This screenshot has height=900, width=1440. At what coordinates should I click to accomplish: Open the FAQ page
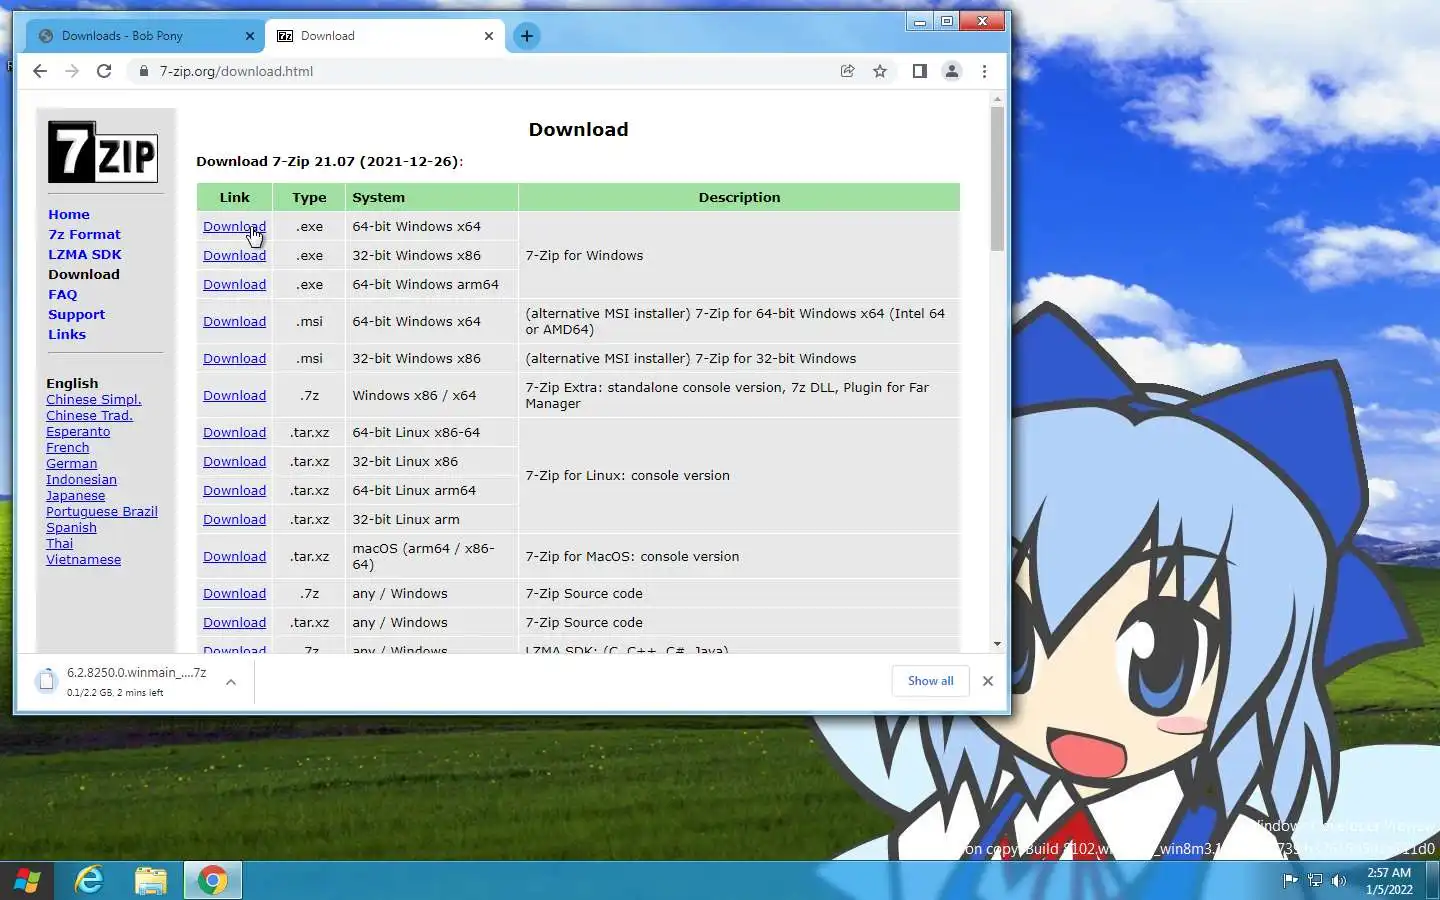pyautogui.click(x=62, y=294)
